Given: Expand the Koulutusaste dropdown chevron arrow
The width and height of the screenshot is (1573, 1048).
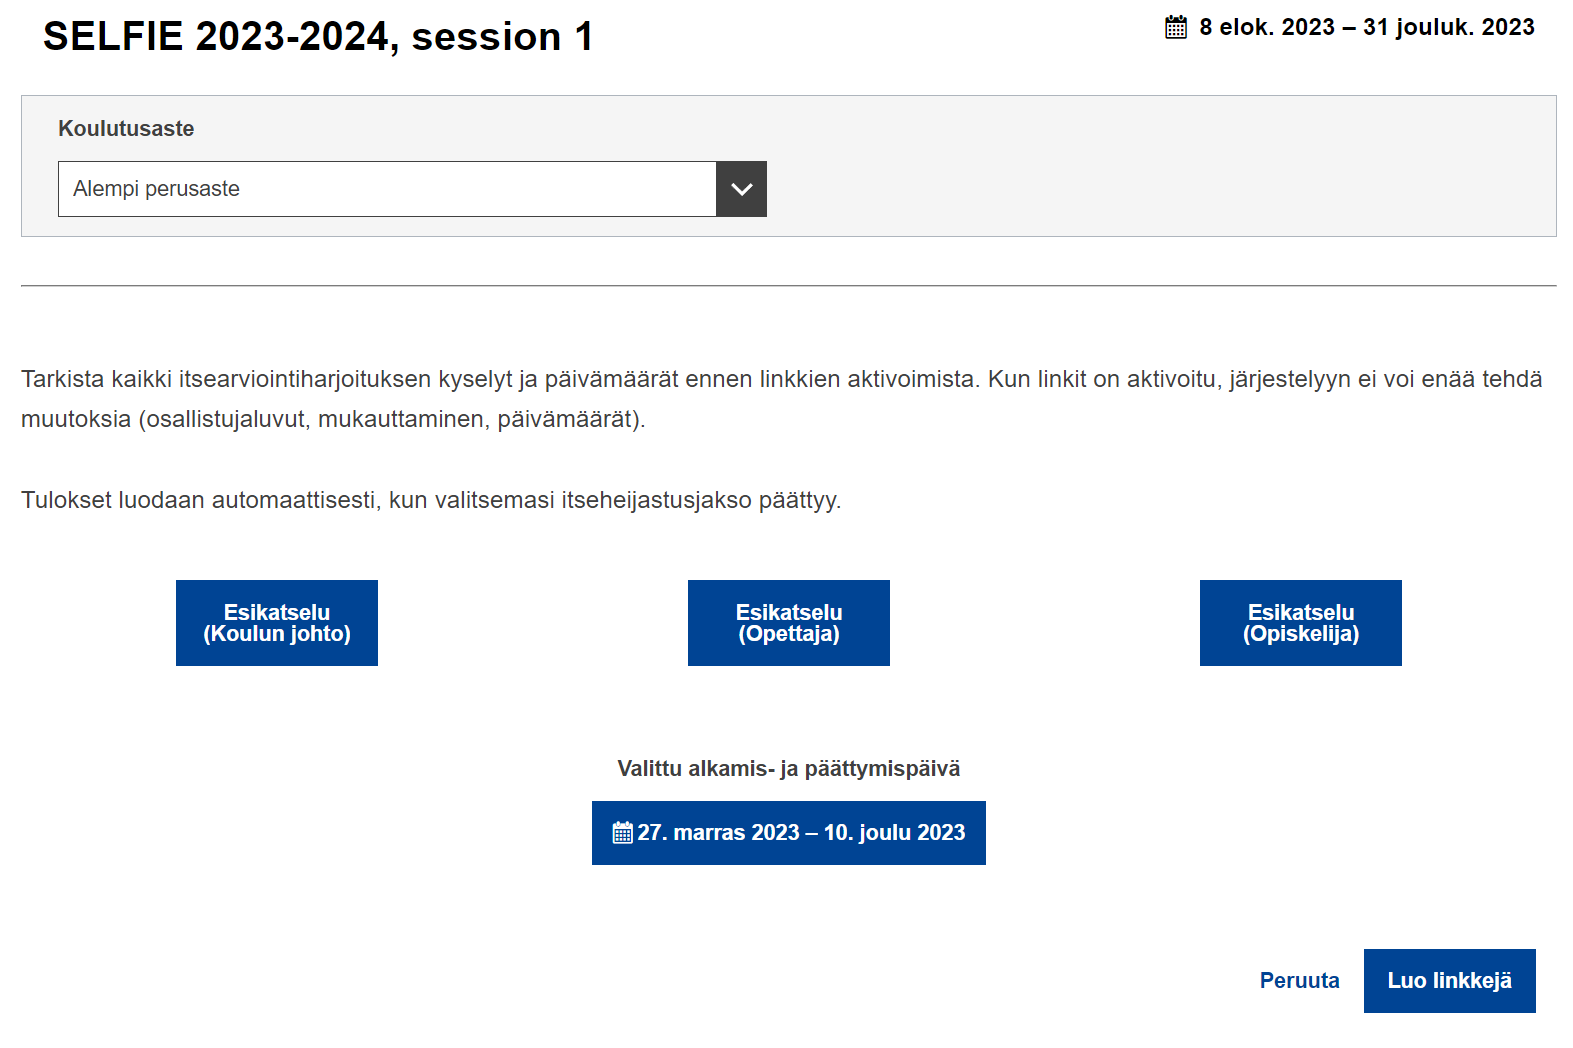Looking at the screenshot, I should point(741,189).
